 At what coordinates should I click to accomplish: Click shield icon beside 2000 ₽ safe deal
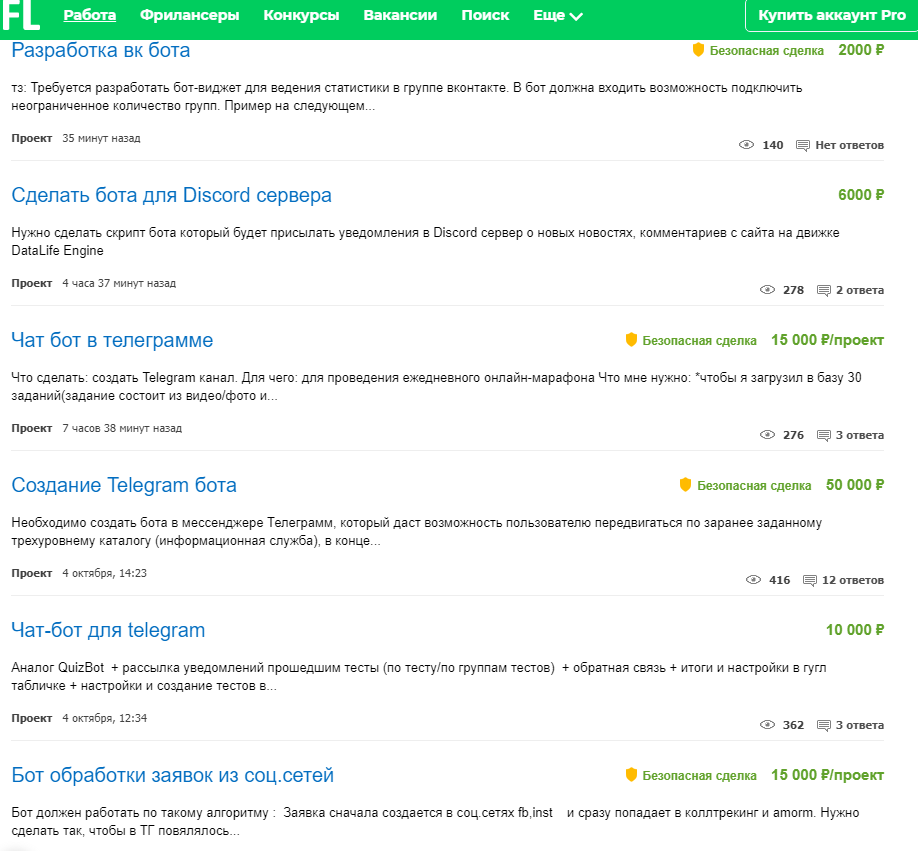coord(698,50)
